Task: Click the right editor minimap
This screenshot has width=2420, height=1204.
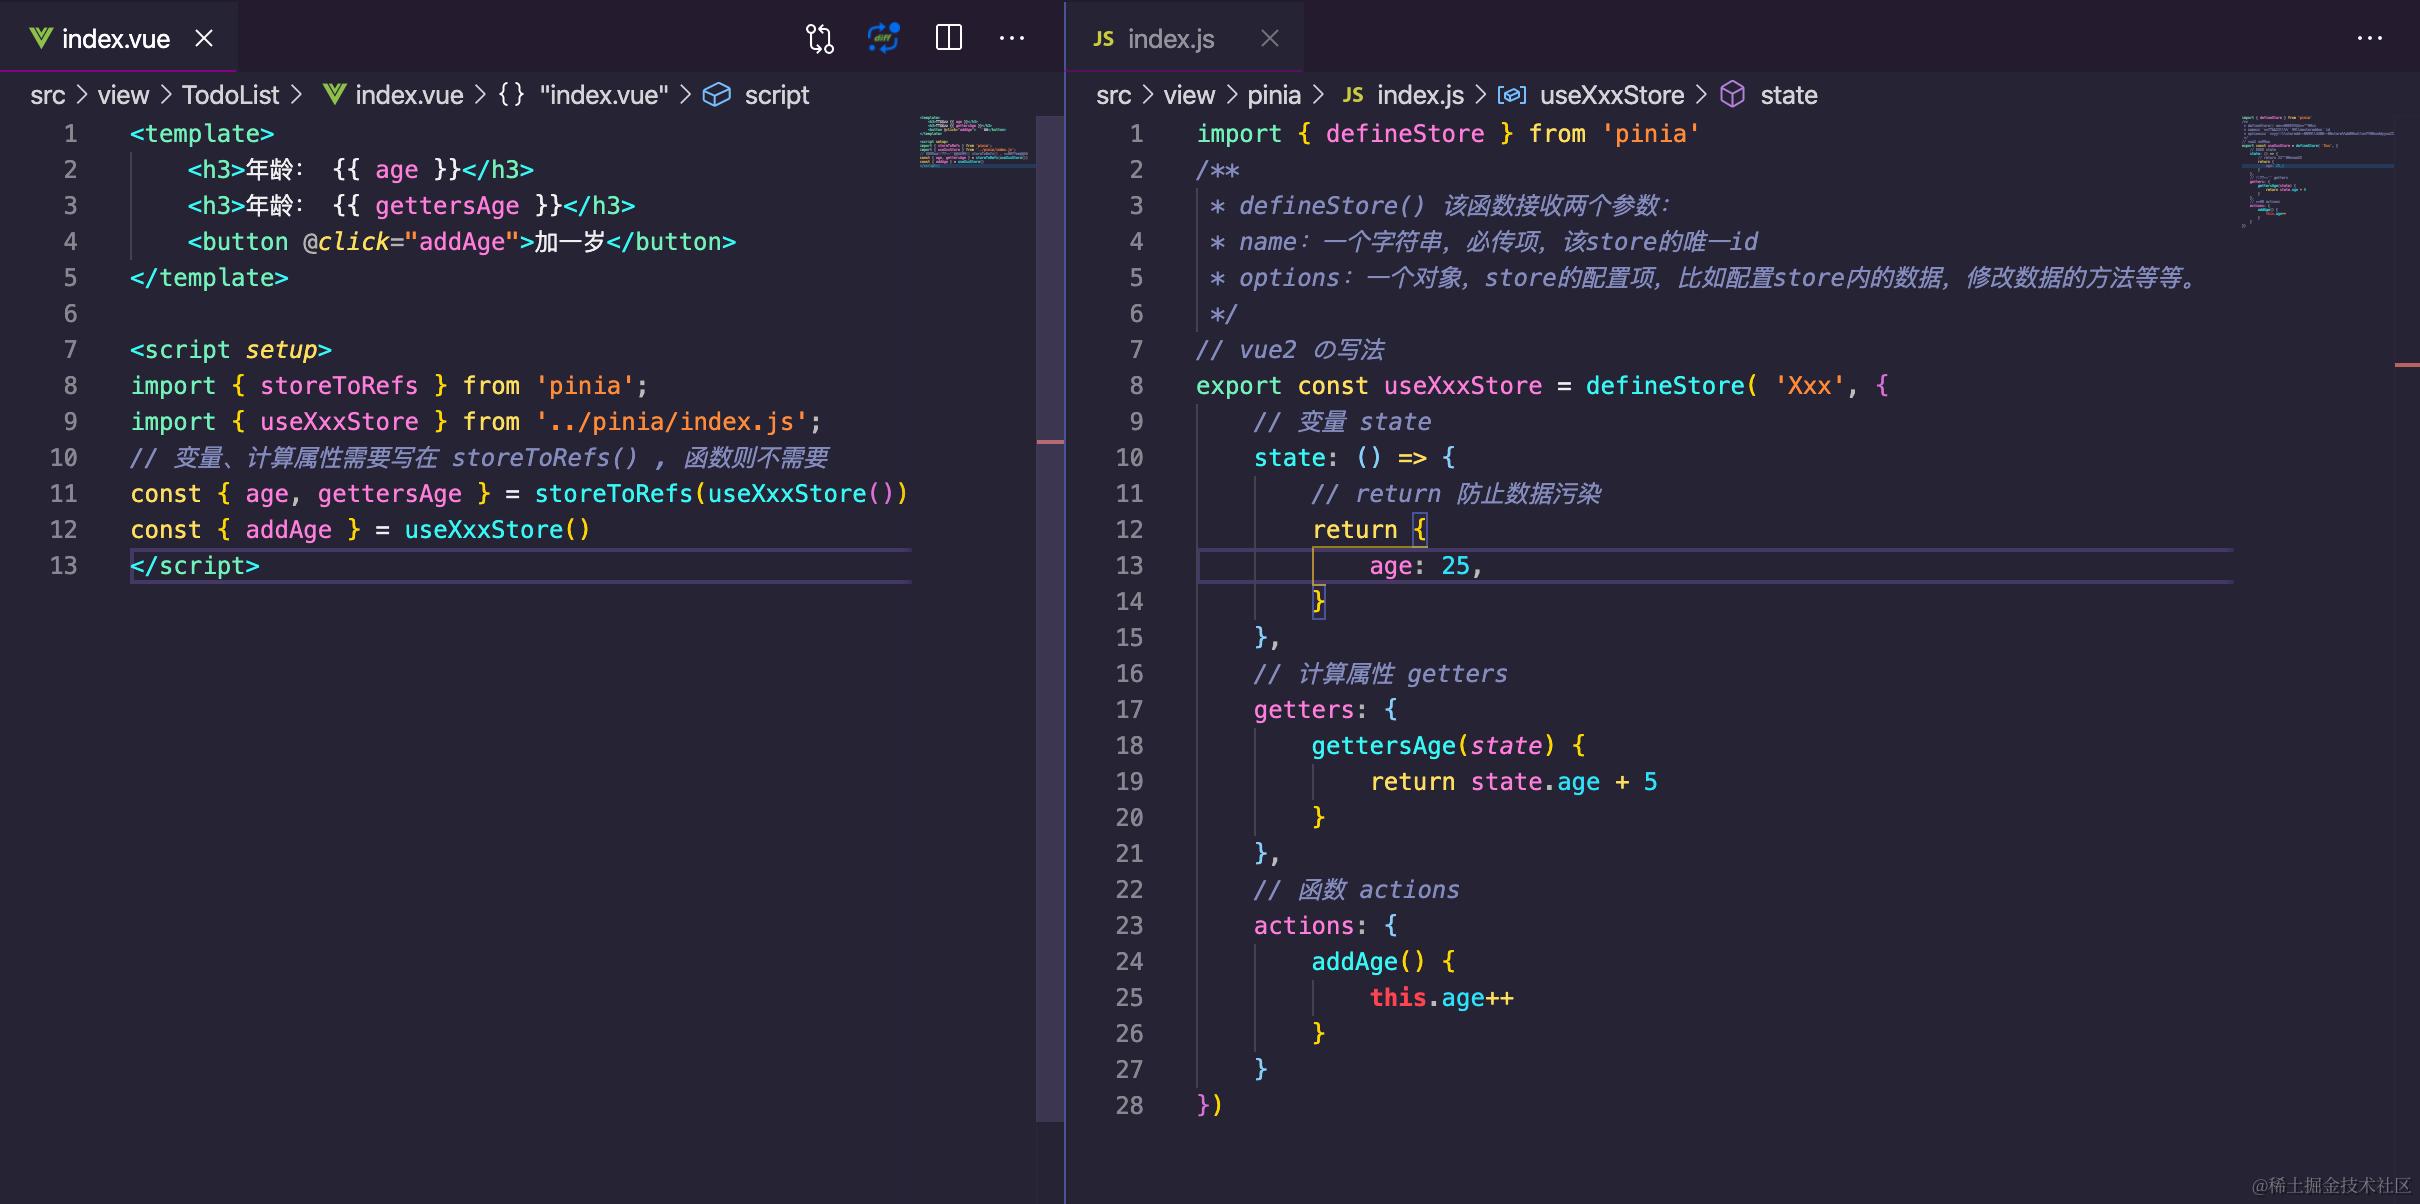Action: [2317, 170]
